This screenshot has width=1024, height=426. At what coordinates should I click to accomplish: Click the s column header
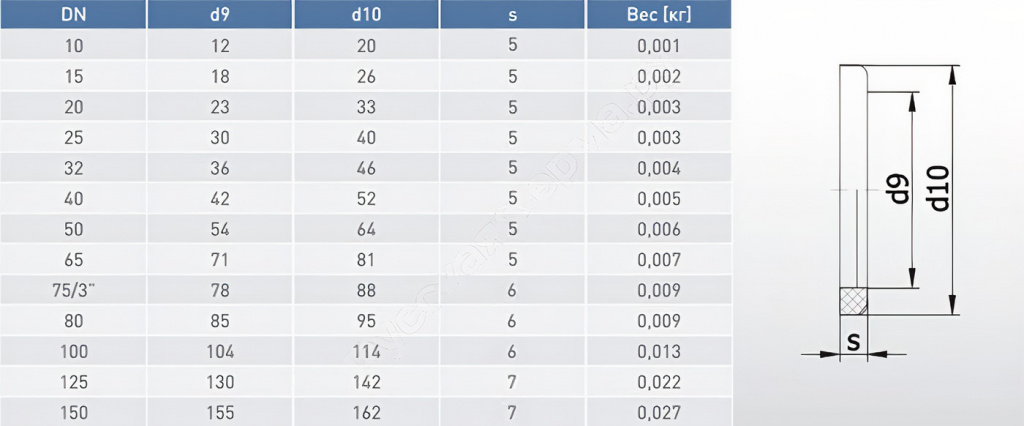click(513, 15)
